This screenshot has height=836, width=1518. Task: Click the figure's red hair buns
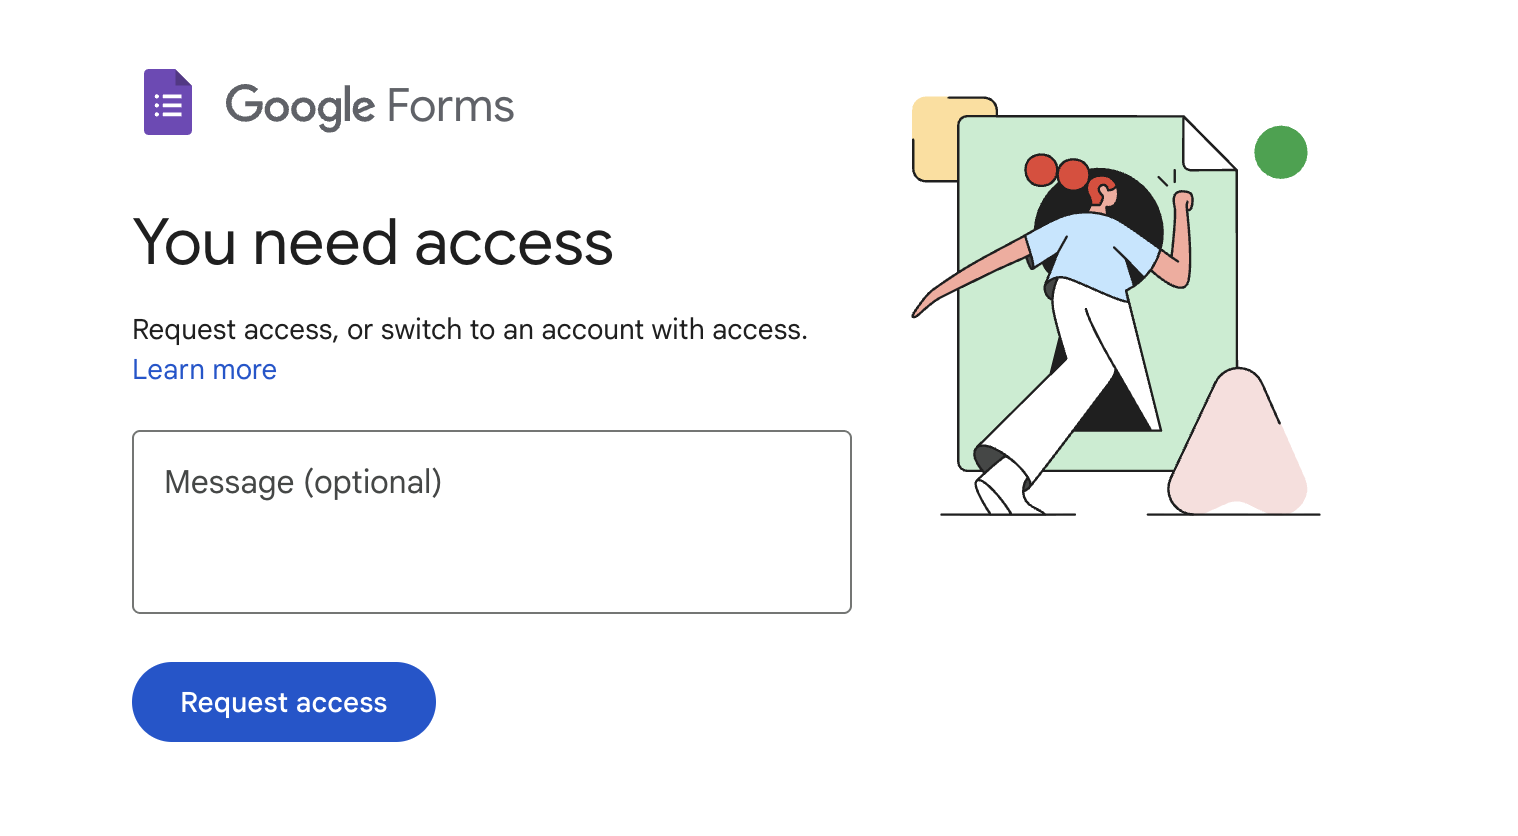pos(1056,171)
